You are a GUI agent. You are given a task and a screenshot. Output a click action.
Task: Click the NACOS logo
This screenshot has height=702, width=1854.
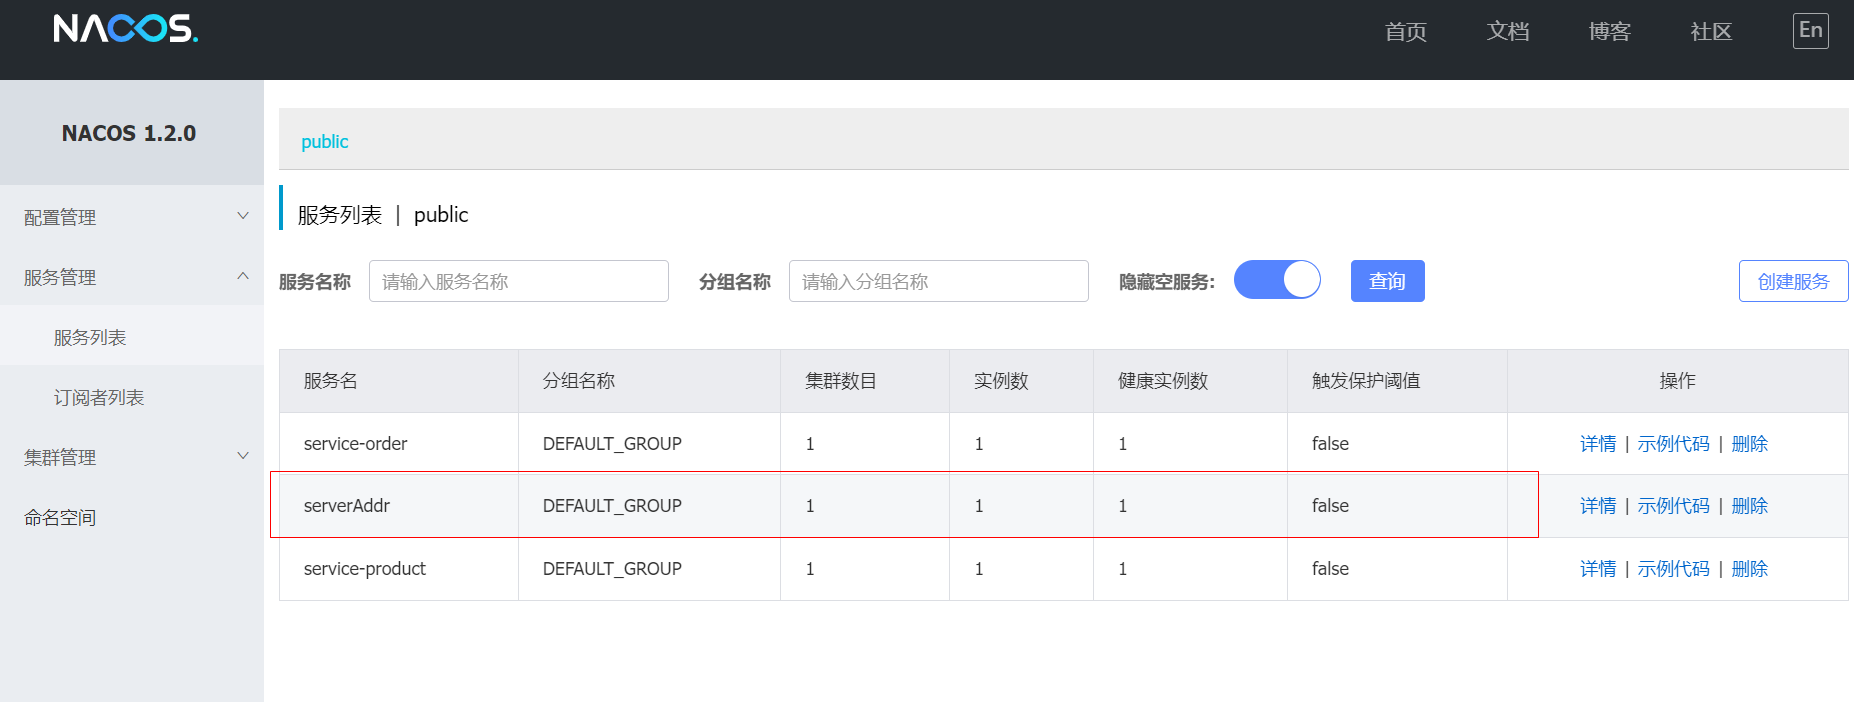click(125, 28)
